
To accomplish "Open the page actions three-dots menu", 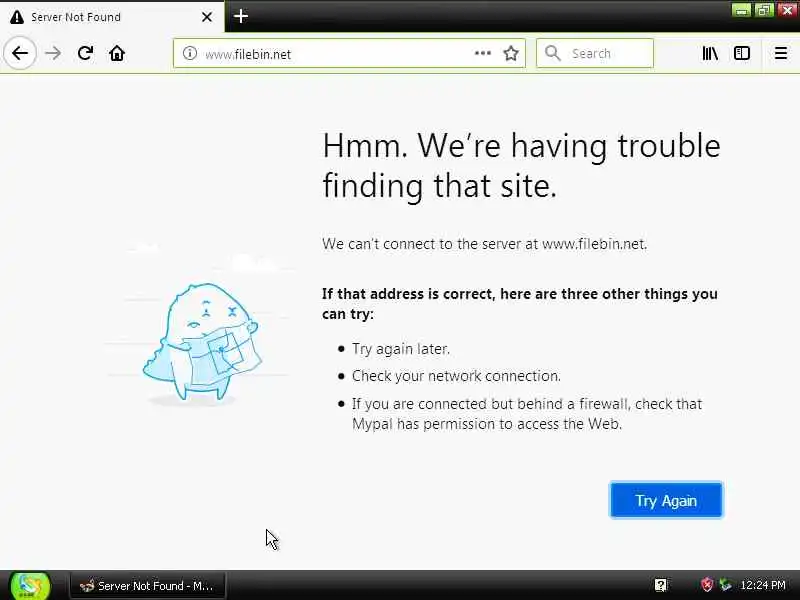I will coord(483,53).
